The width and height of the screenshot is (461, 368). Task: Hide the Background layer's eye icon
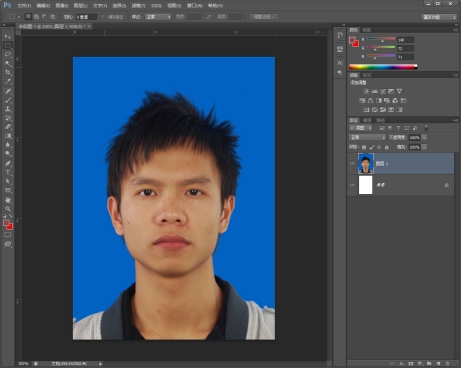(352, 185)
